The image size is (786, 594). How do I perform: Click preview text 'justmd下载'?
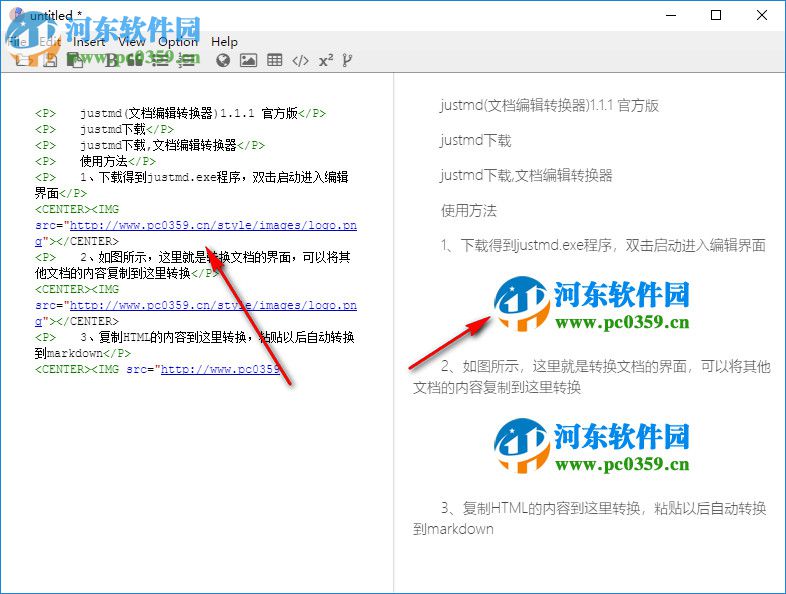[x=475, y=140]
